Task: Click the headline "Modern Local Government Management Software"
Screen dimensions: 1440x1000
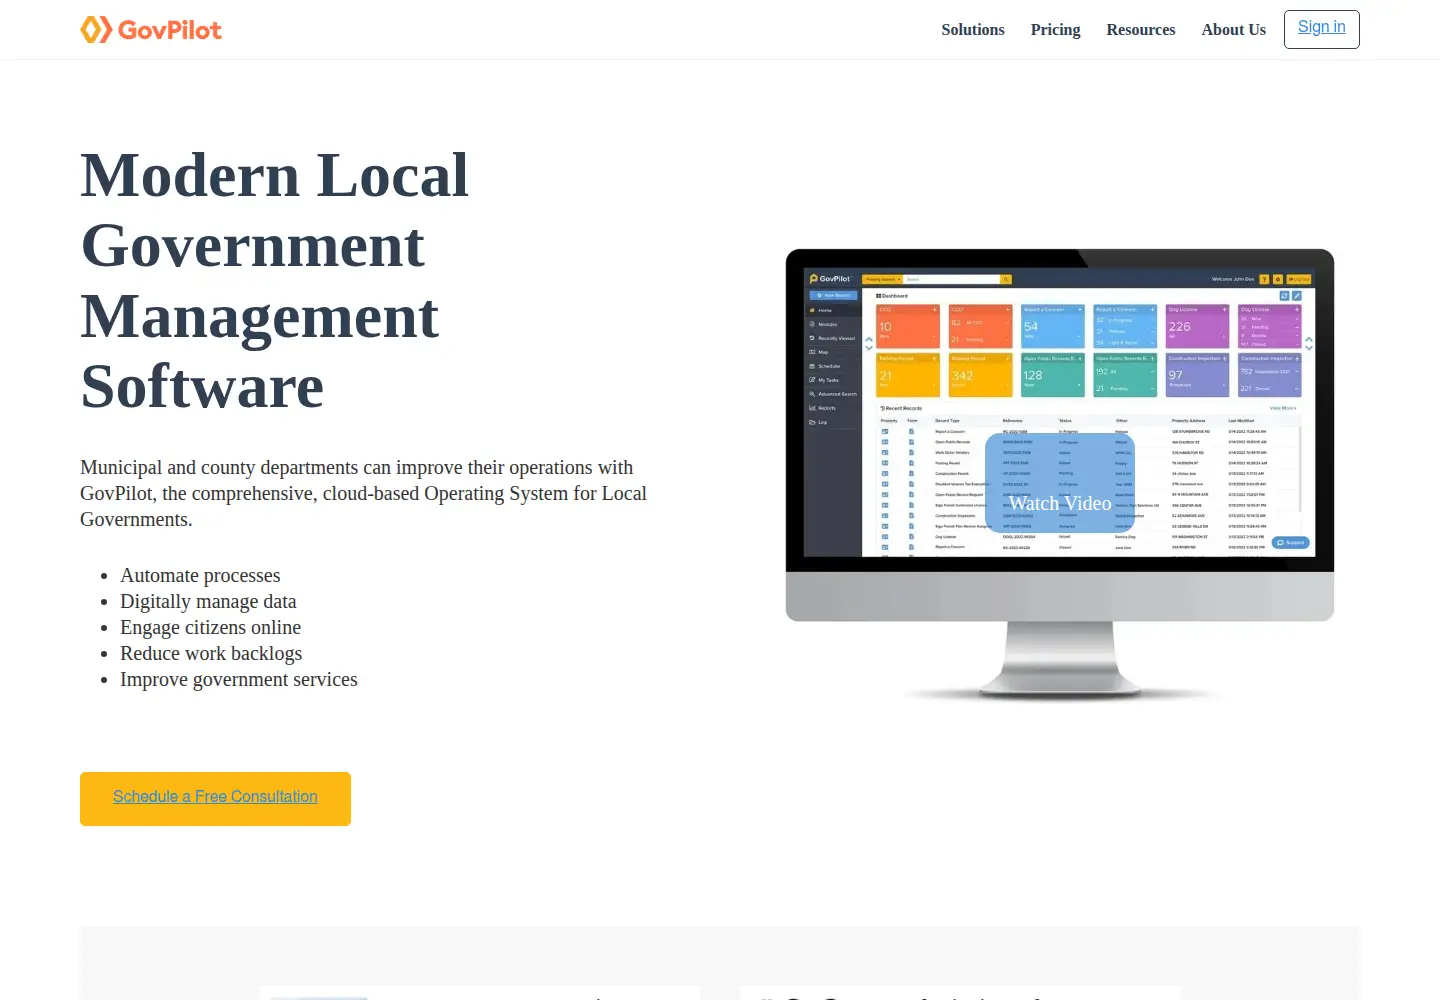Action: click(275, 281)
